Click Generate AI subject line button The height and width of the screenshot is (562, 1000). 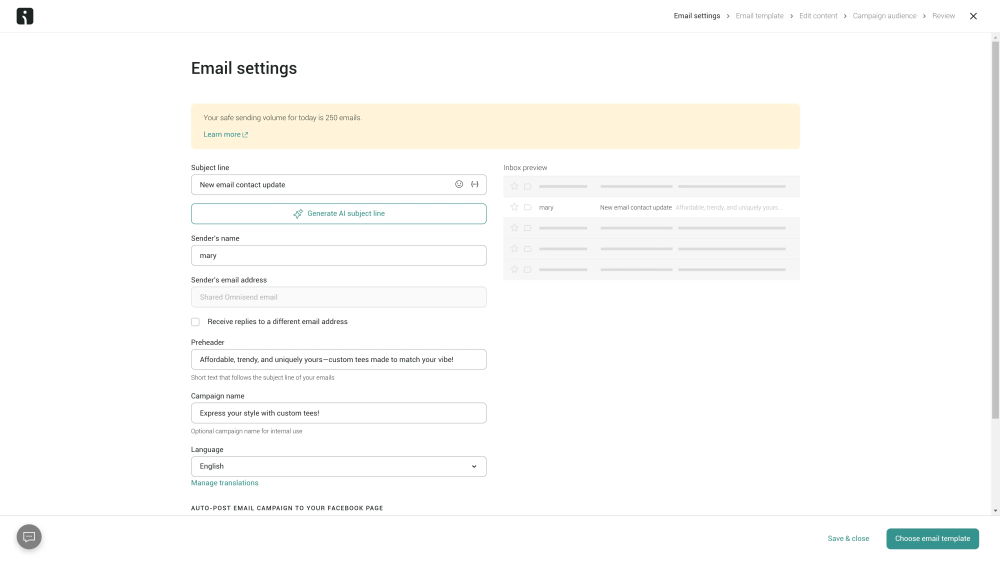[x=338, y=214]
